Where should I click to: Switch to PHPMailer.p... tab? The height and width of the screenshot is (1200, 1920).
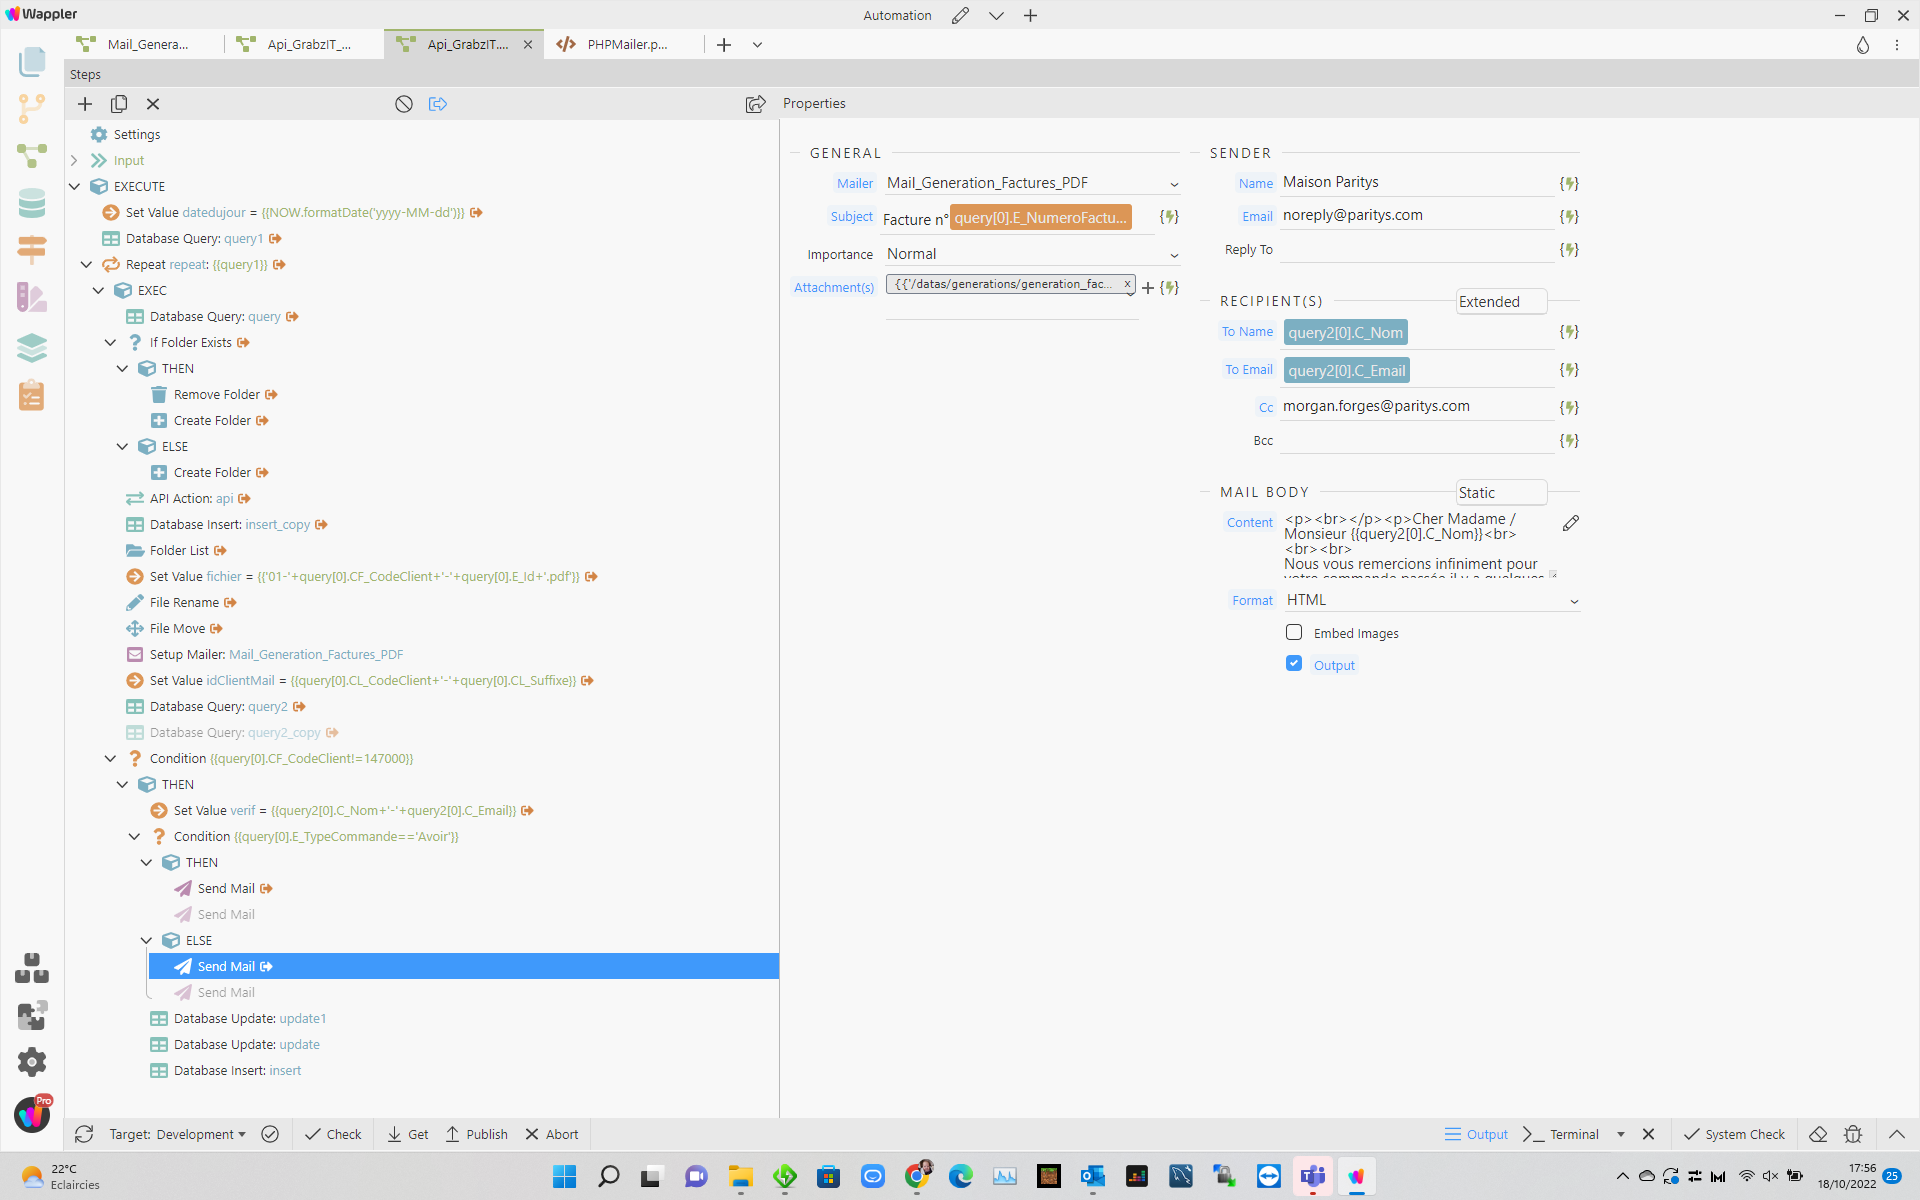(614, 44)
